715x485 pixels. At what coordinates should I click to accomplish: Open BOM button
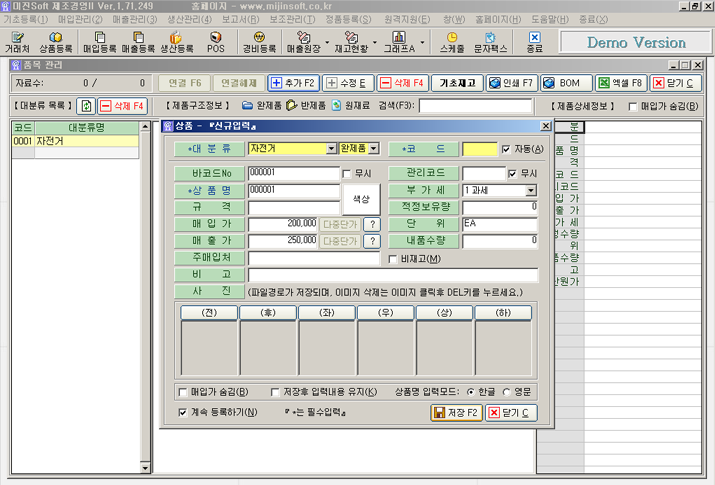click(x=566, y=83)
